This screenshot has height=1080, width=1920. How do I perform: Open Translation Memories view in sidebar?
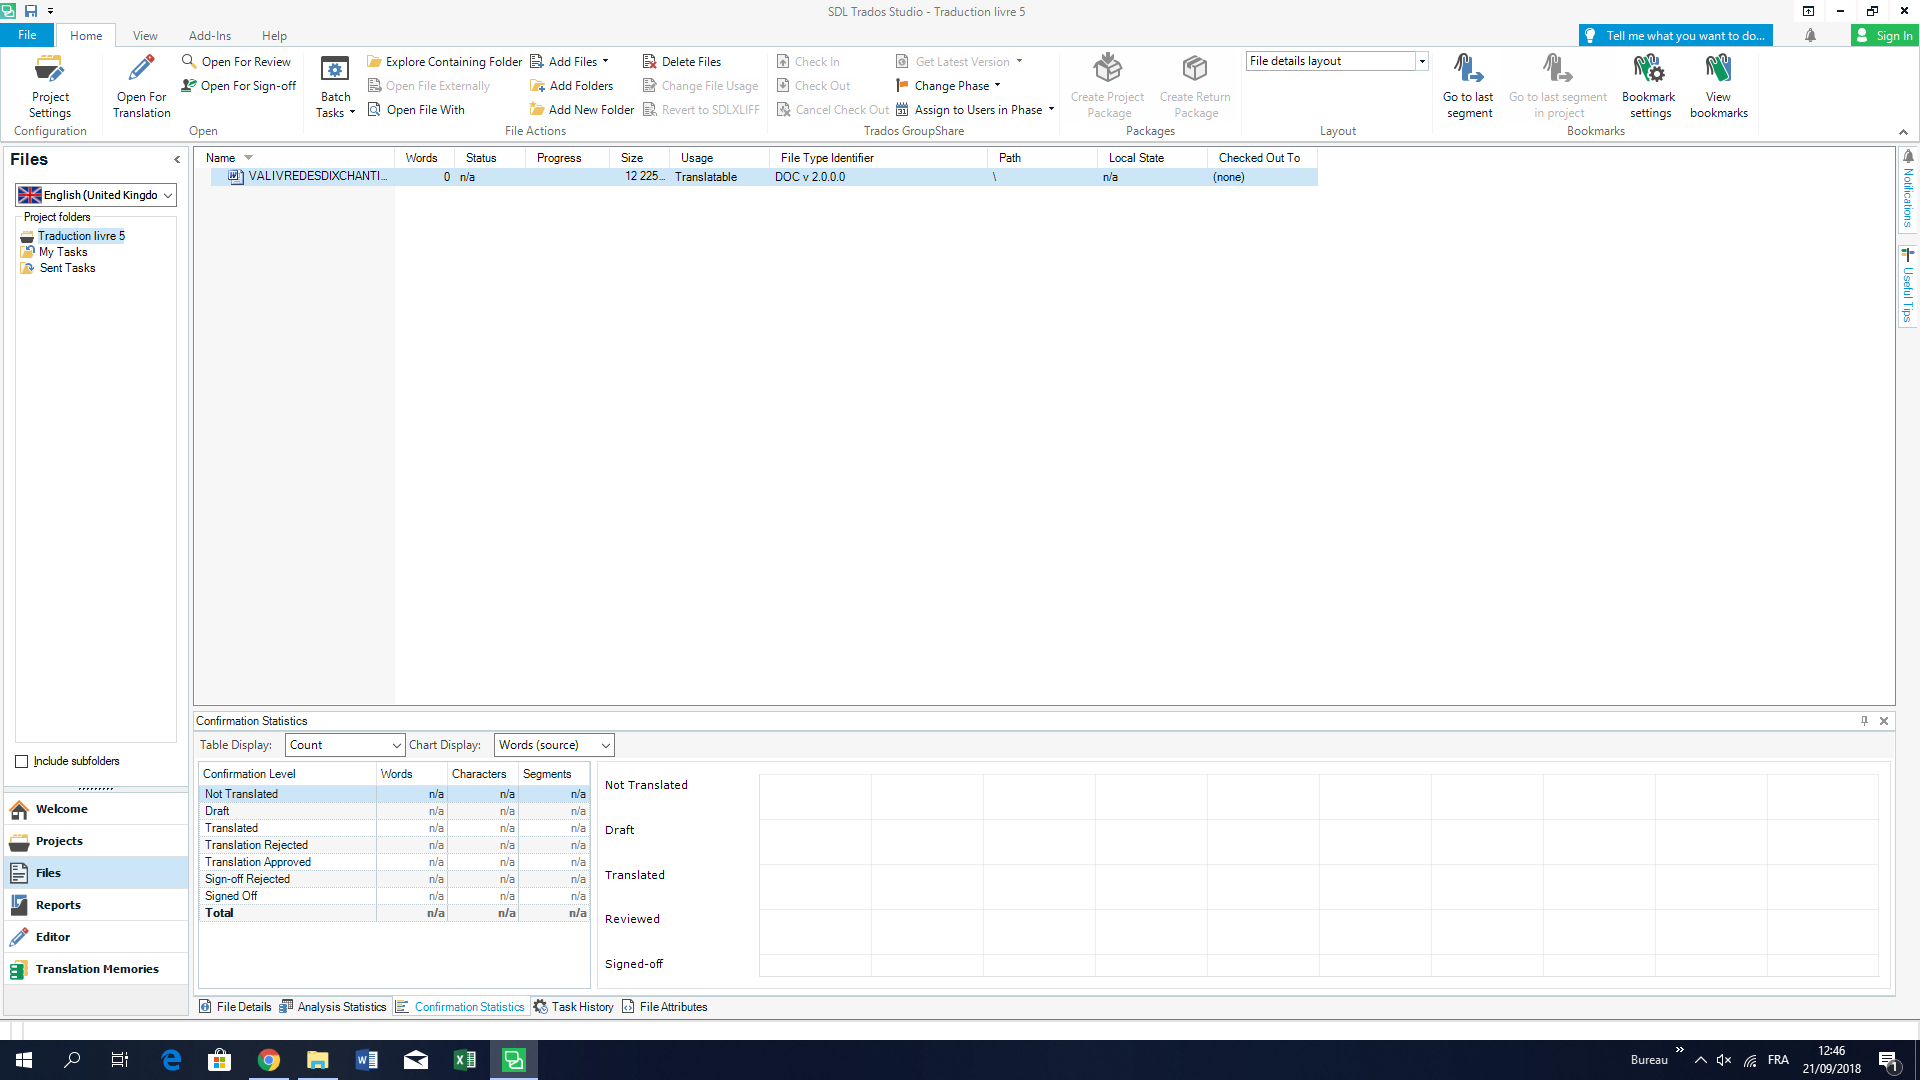pos(96,969)
